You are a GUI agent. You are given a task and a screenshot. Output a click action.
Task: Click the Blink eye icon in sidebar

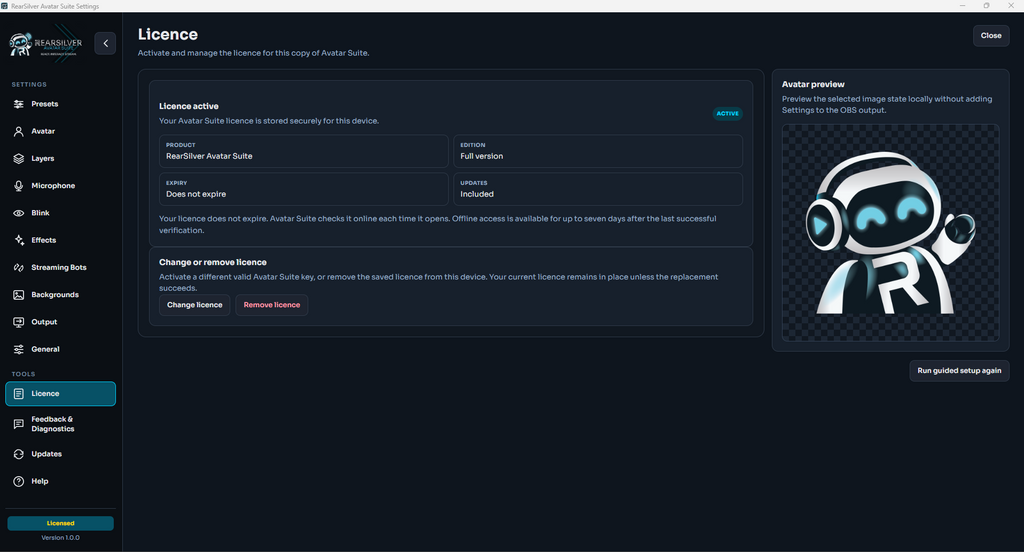pos(19,213)
